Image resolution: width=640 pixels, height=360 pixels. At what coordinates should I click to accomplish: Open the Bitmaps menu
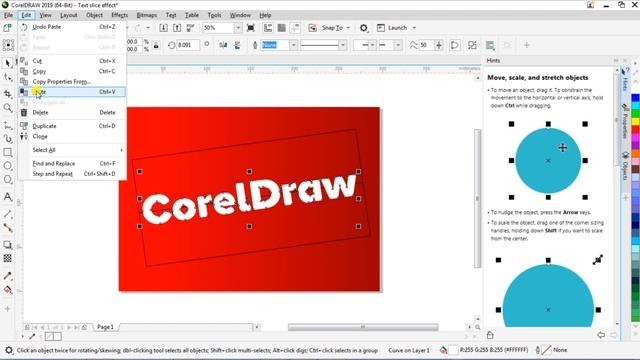coord(147,15)
